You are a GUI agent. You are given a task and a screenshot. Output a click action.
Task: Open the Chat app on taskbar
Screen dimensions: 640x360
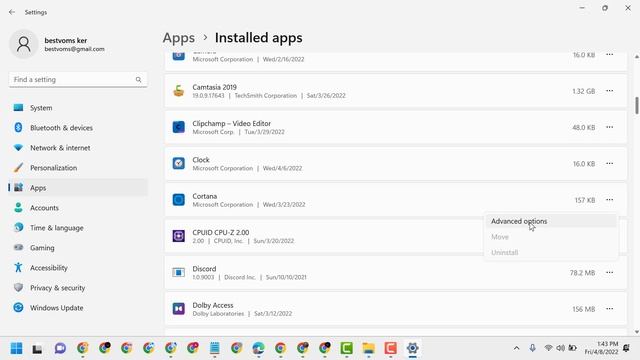pyautogui.click(x=60, y=348)
